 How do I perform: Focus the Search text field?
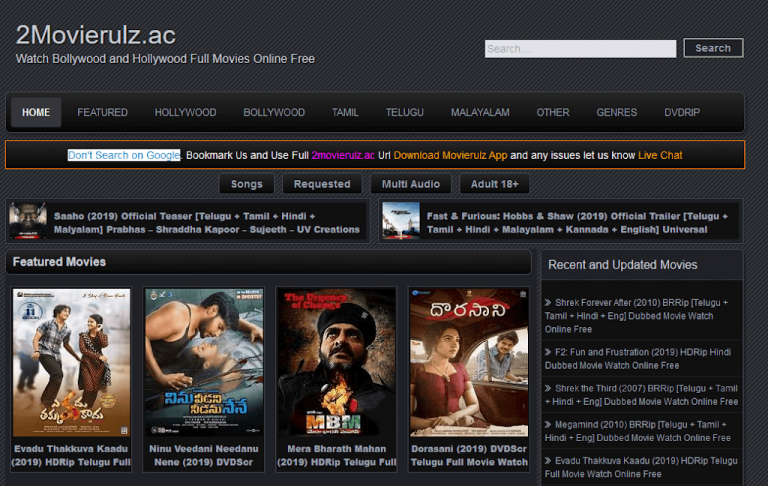point(580,49)
